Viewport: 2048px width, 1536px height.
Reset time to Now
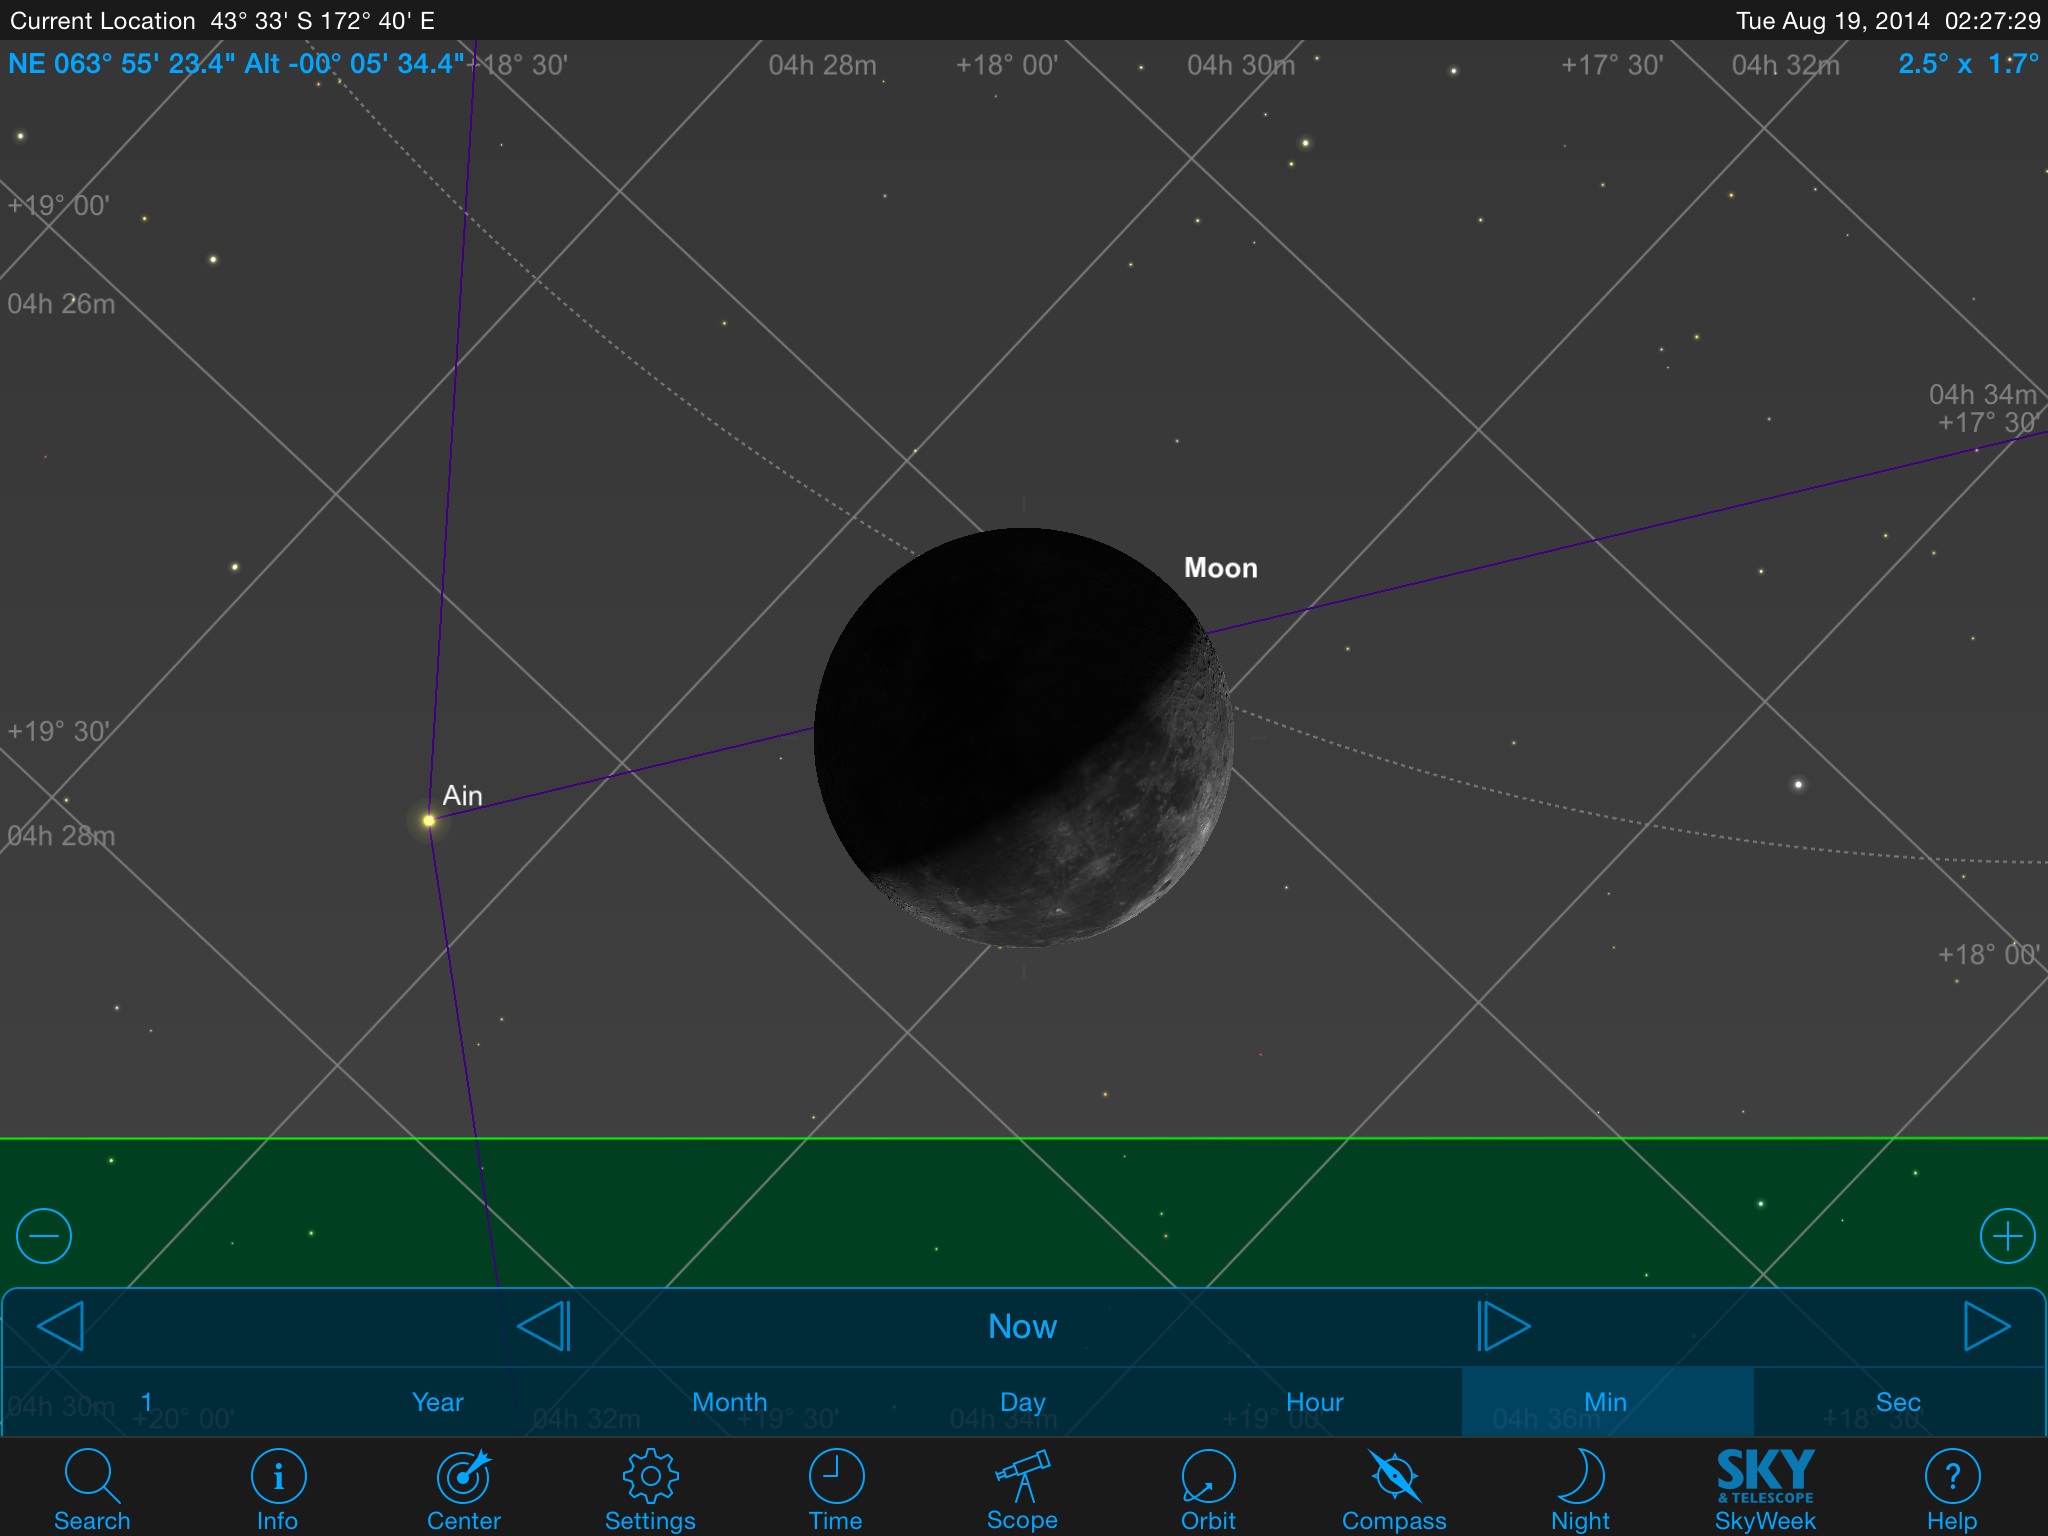(x=1022, y=1326)
